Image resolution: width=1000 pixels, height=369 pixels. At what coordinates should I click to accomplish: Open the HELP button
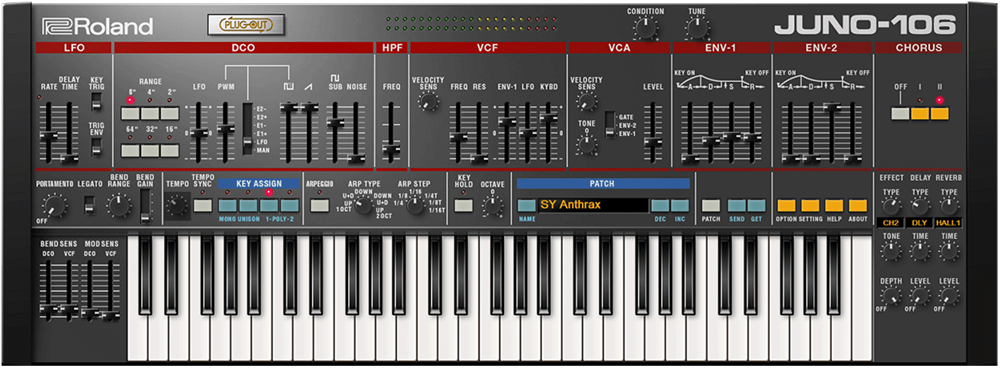pyautogui.click(x=834, y=205)
